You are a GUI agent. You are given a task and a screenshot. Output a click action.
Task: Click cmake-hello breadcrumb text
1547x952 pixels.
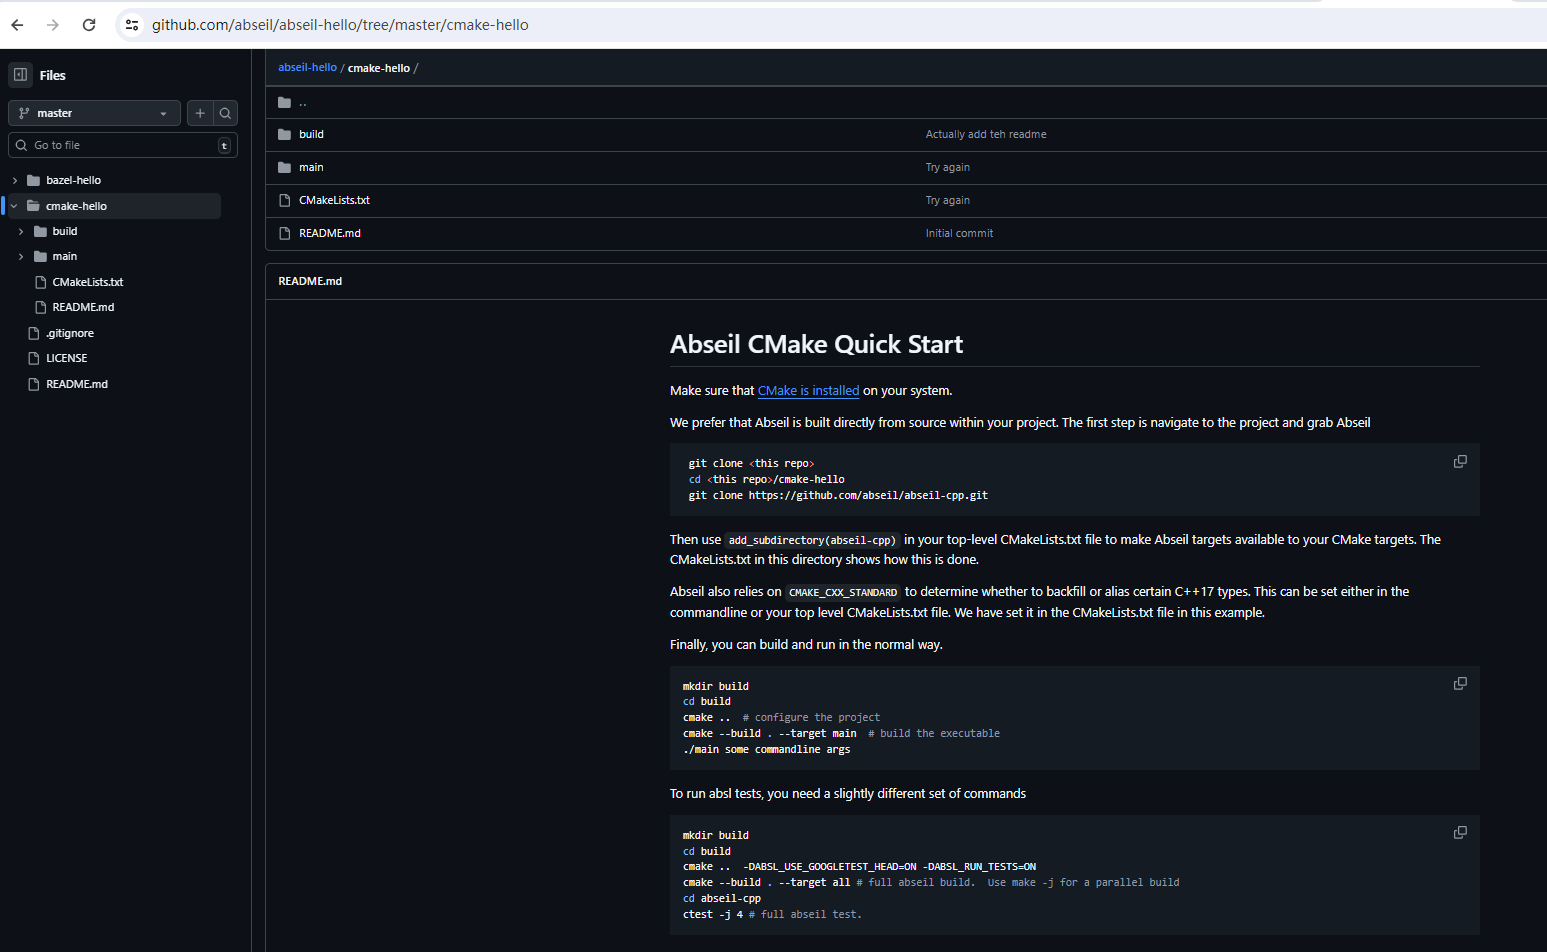379,68
